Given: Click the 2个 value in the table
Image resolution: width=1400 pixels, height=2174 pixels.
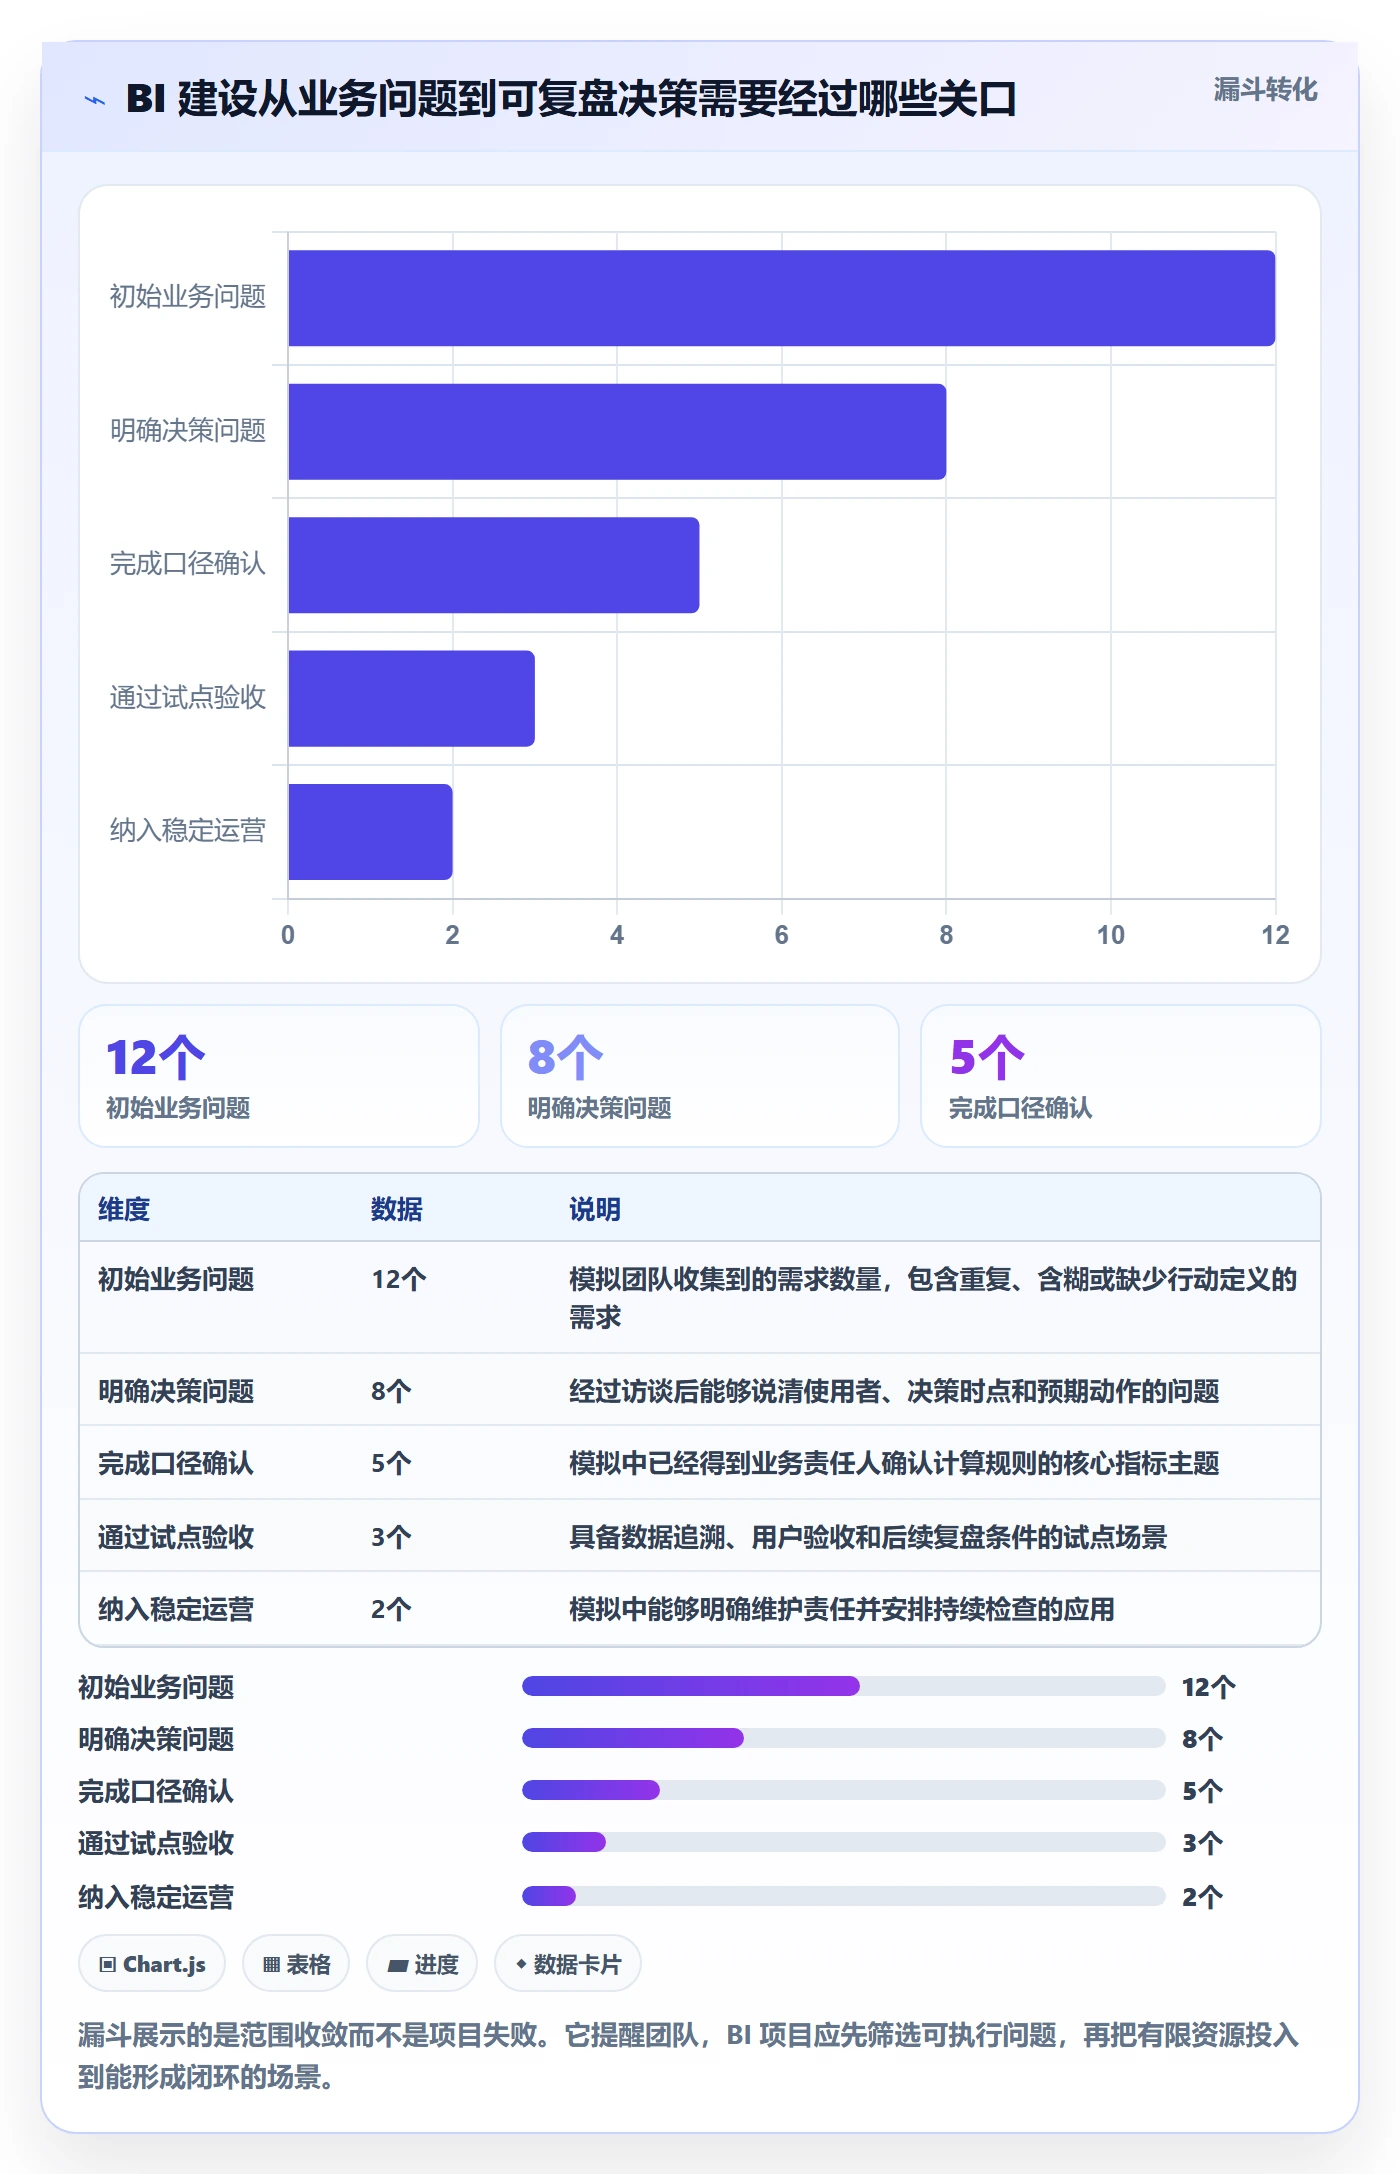Looking at the screenshot, I should 392,1609.
